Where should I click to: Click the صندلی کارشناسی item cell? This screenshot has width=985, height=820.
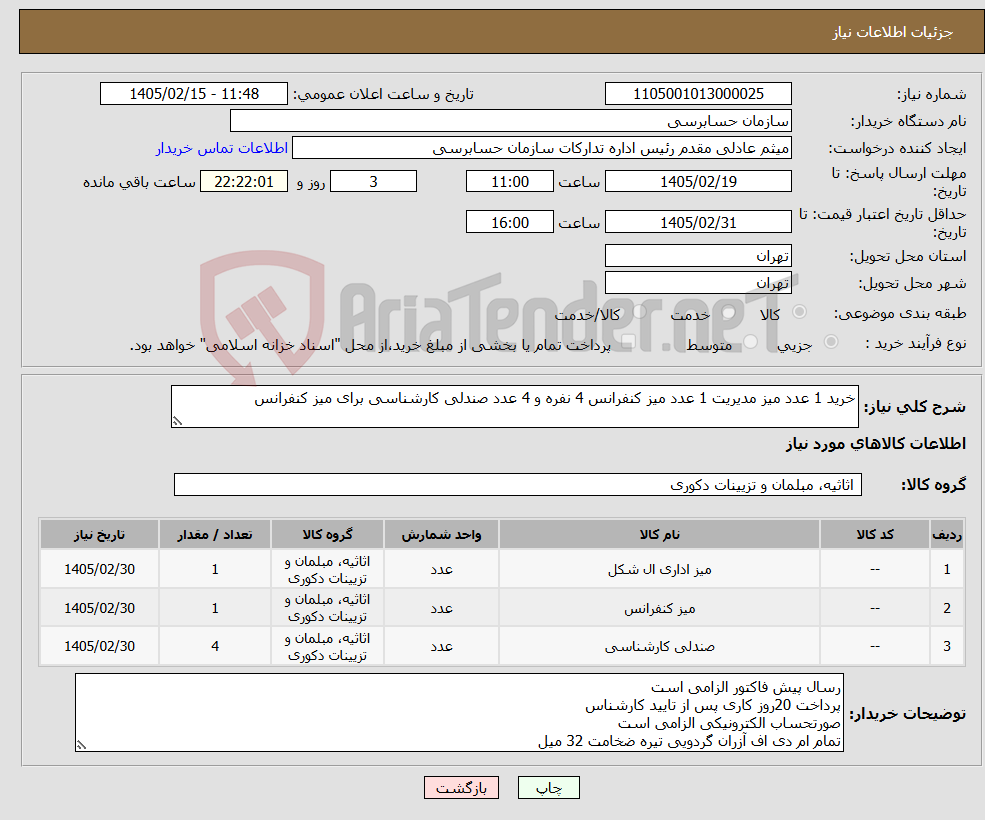tap(659, 646)
